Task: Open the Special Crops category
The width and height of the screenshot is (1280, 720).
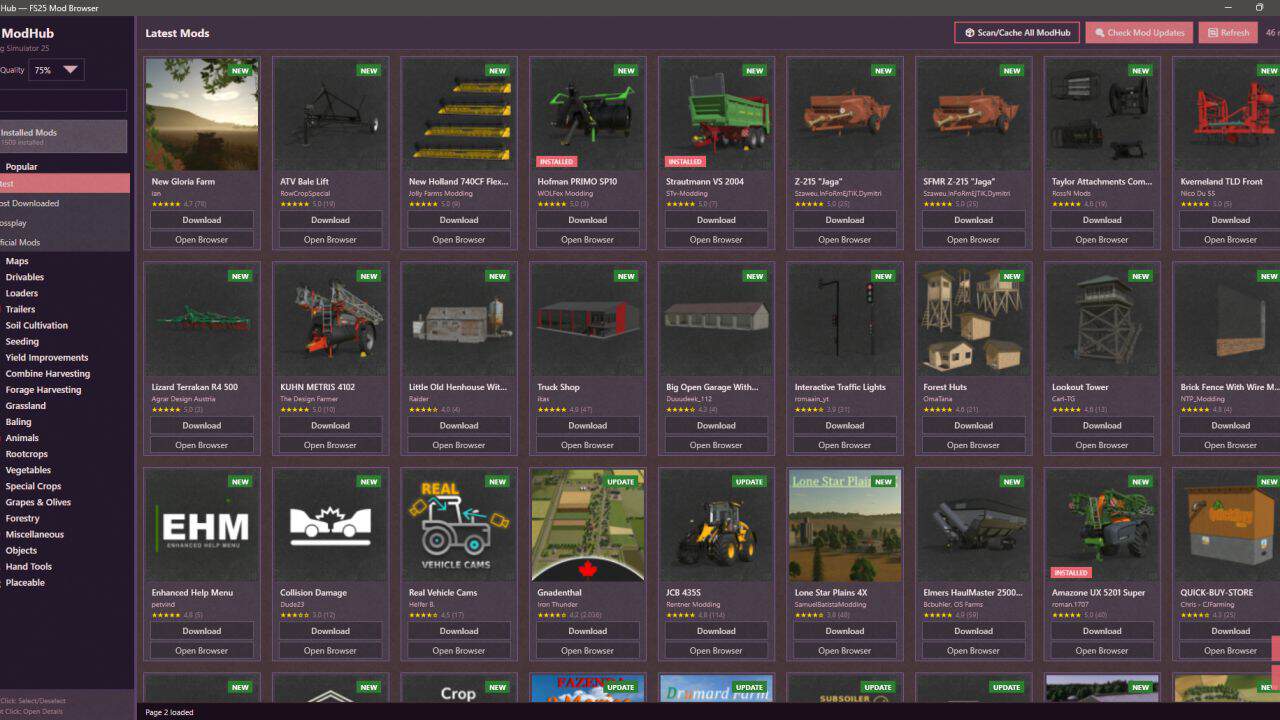Action: point(33,485)
